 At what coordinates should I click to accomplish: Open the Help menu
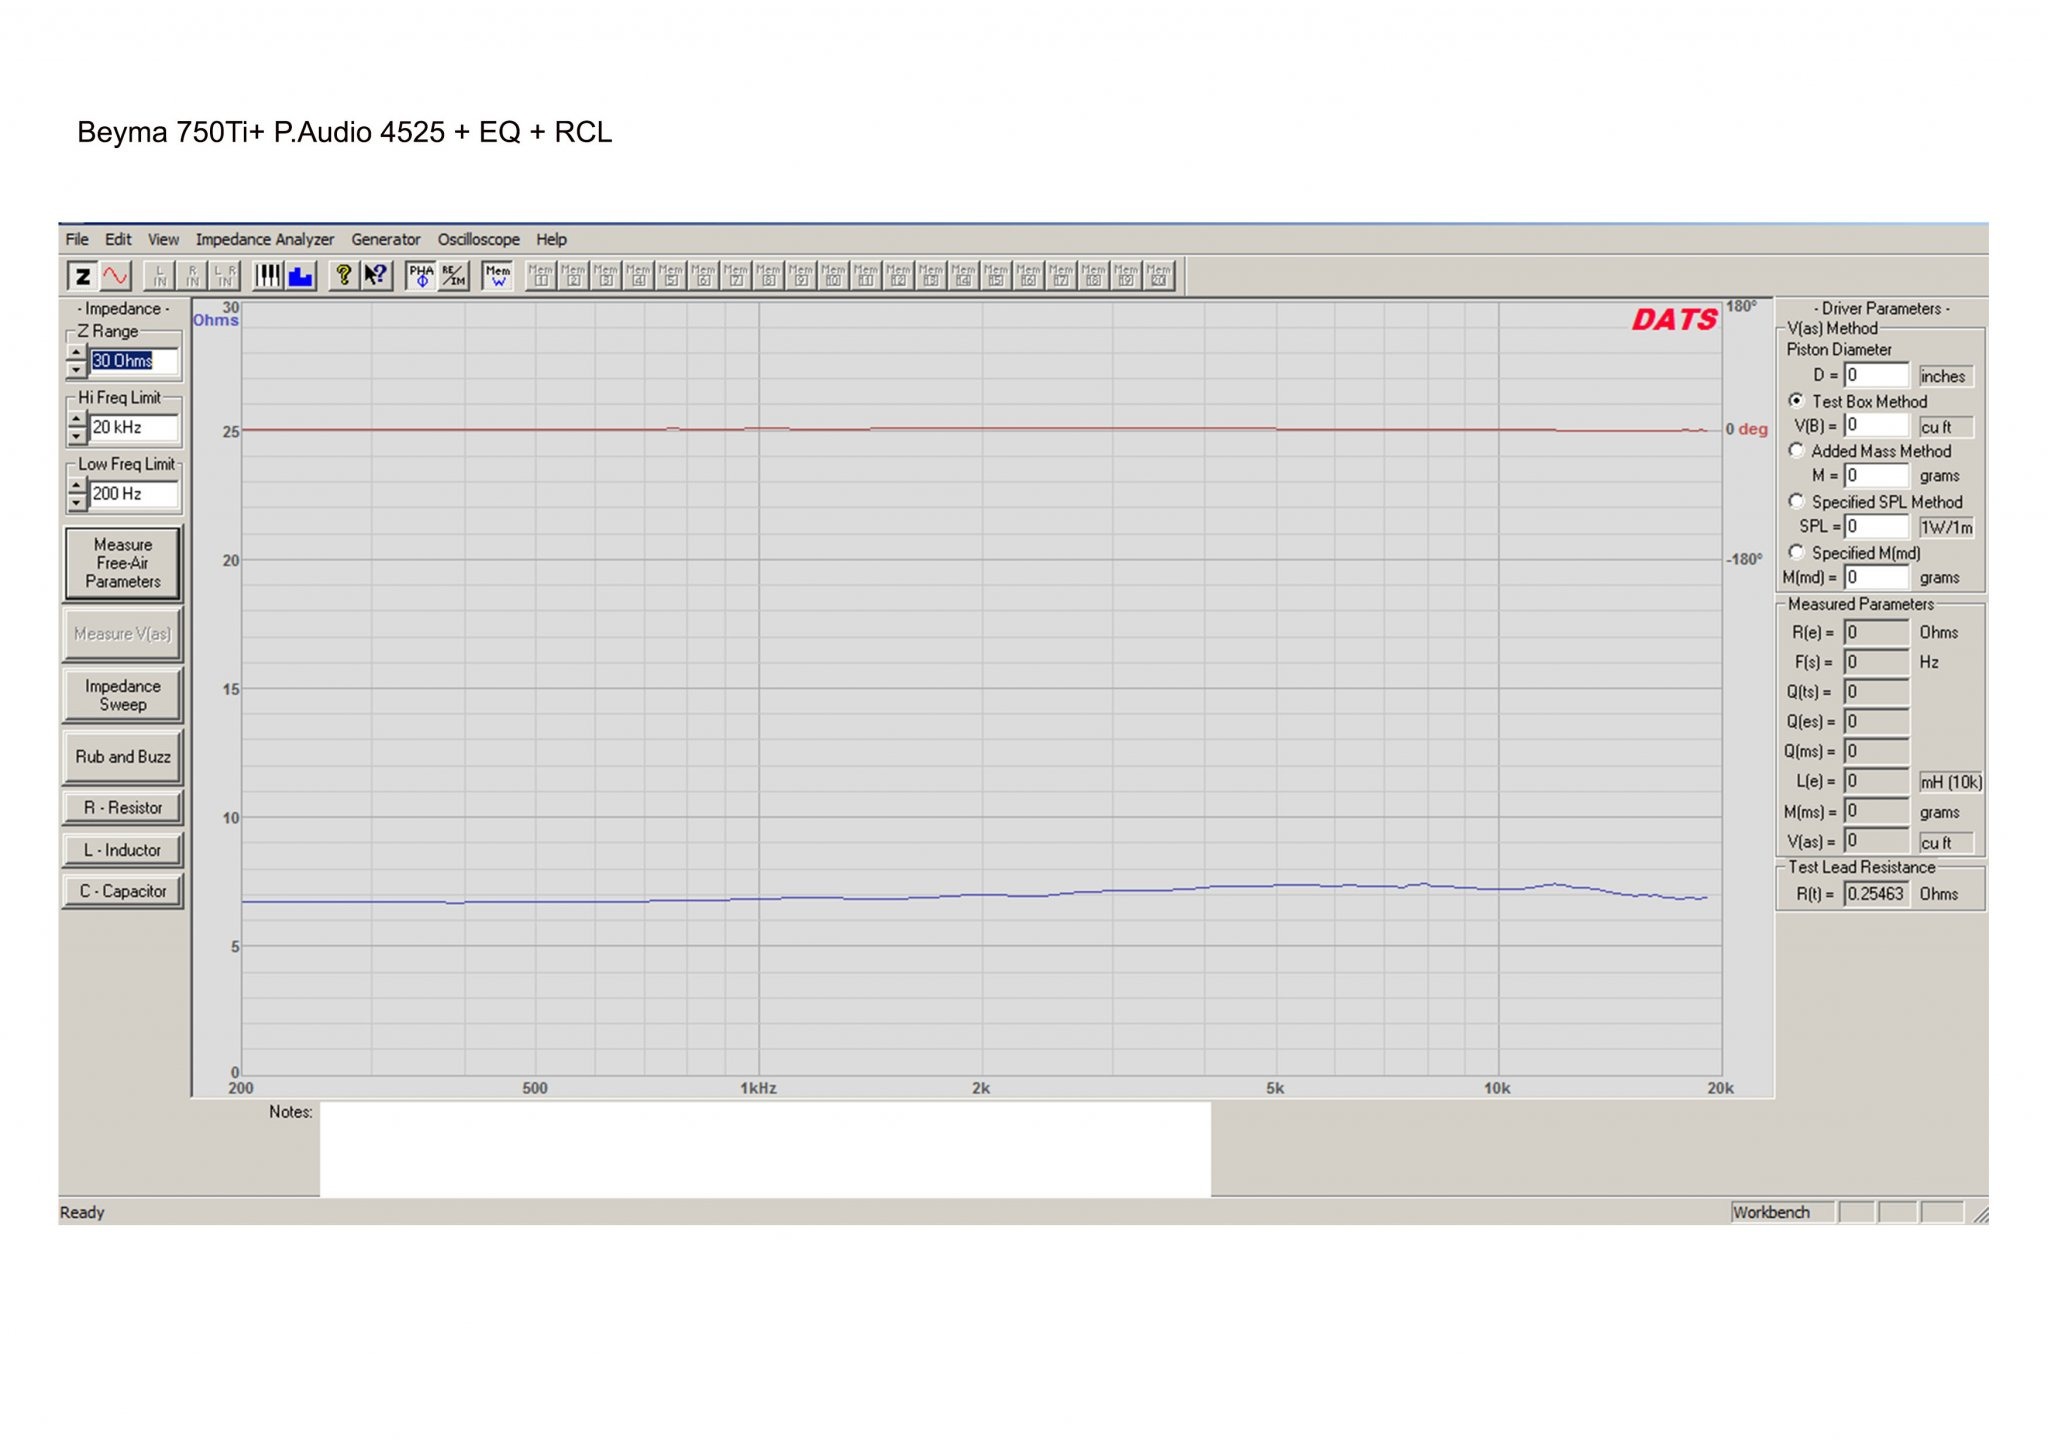(x=551, y=240)
